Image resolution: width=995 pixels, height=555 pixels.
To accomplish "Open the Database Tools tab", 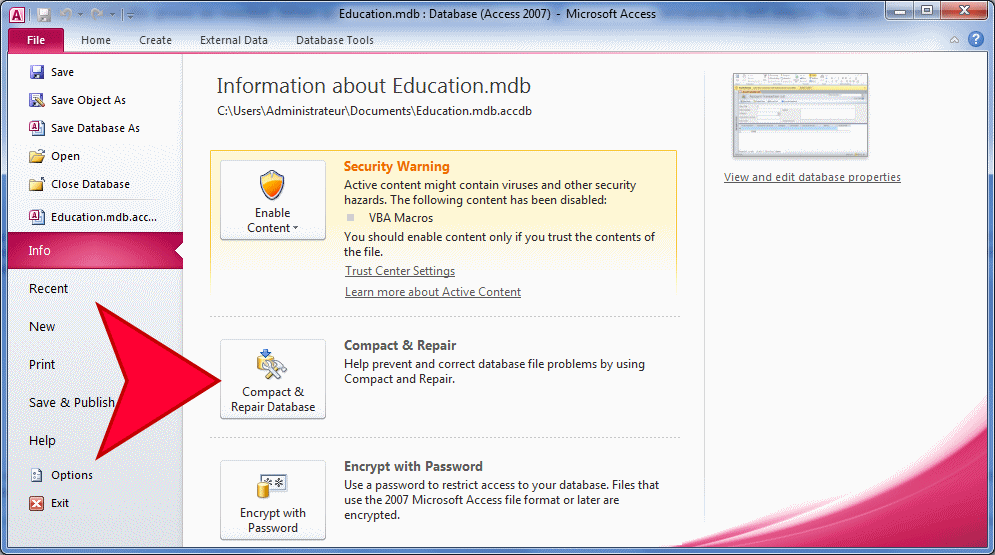I will point(334,40).
